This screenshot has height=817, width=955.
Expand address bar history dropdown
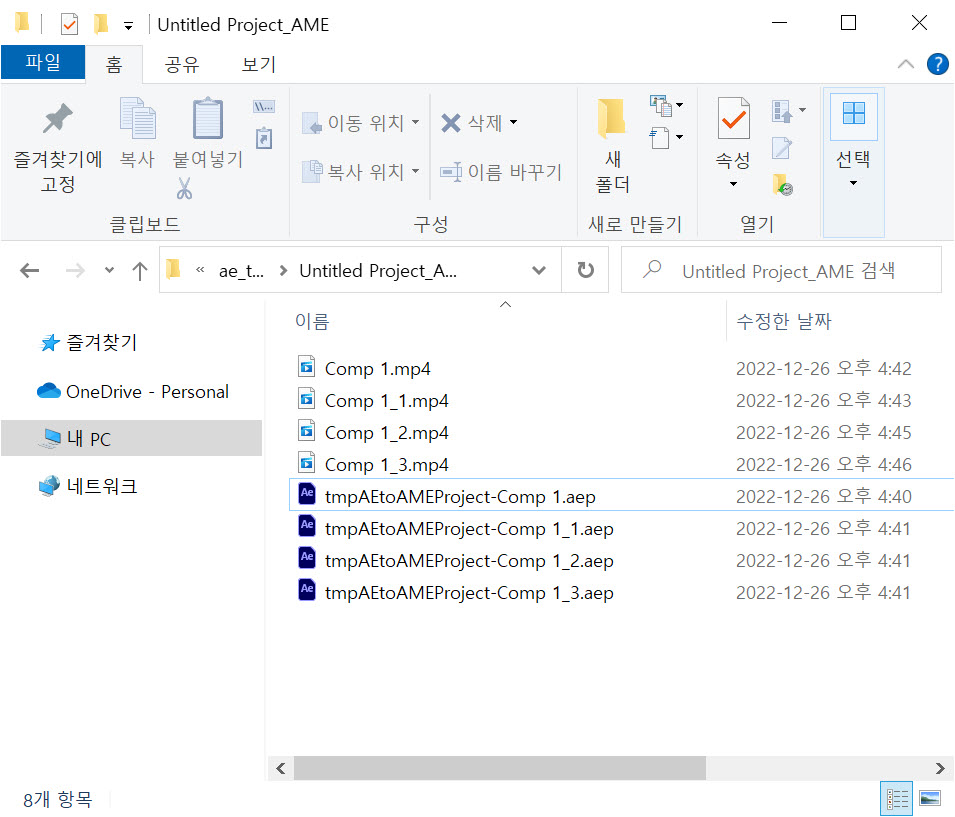pos(538,270)
